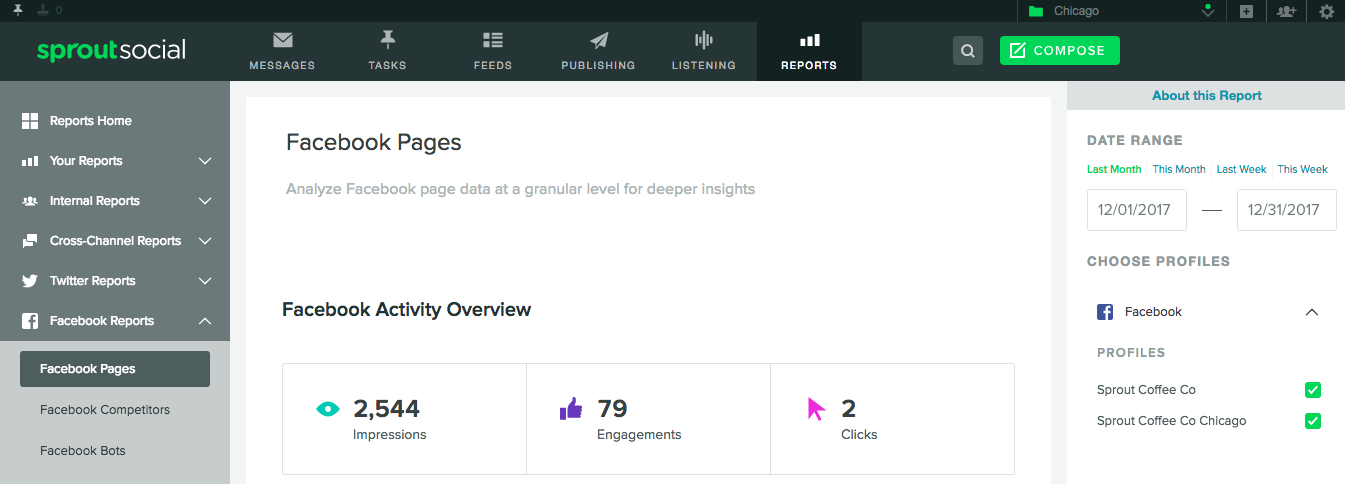Open the Publishing tab
The image size is (1345, 484).
point(598,51)
